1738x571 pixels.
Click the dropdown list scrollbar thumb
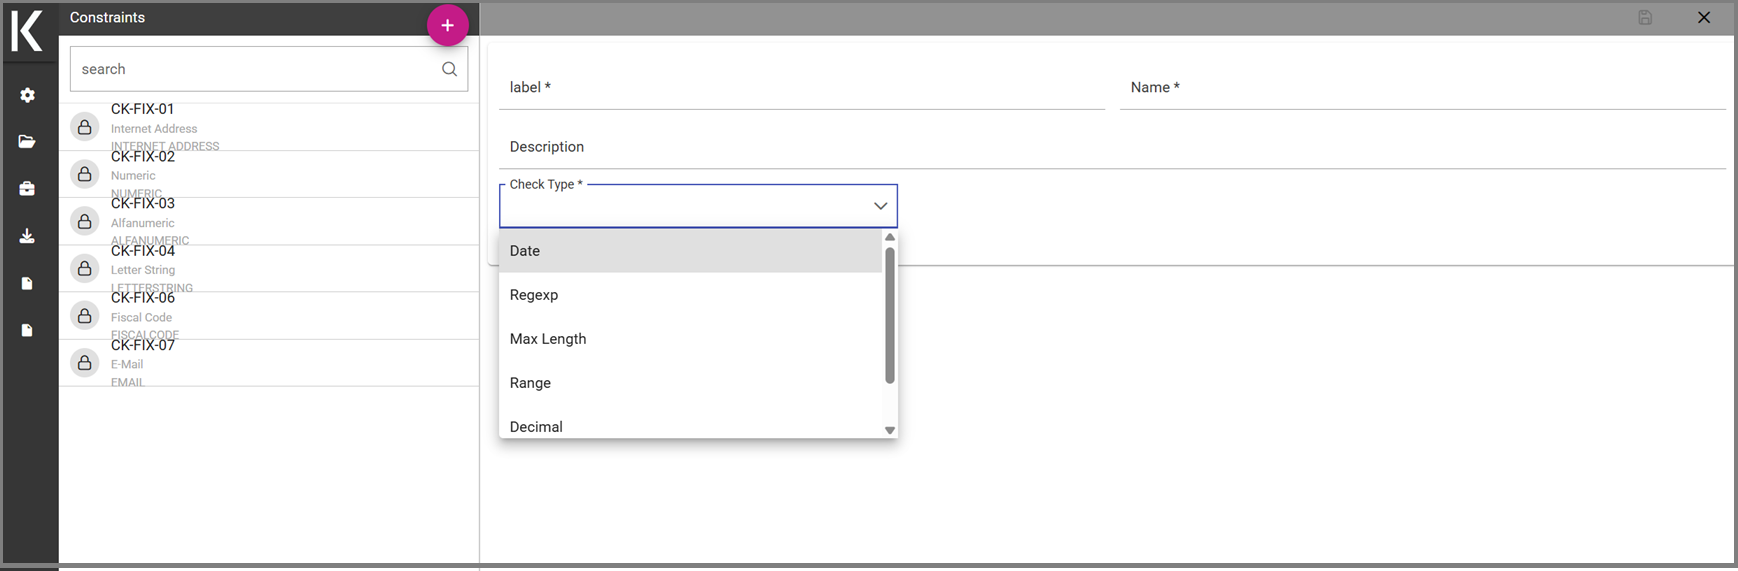[x=890, y=315]
